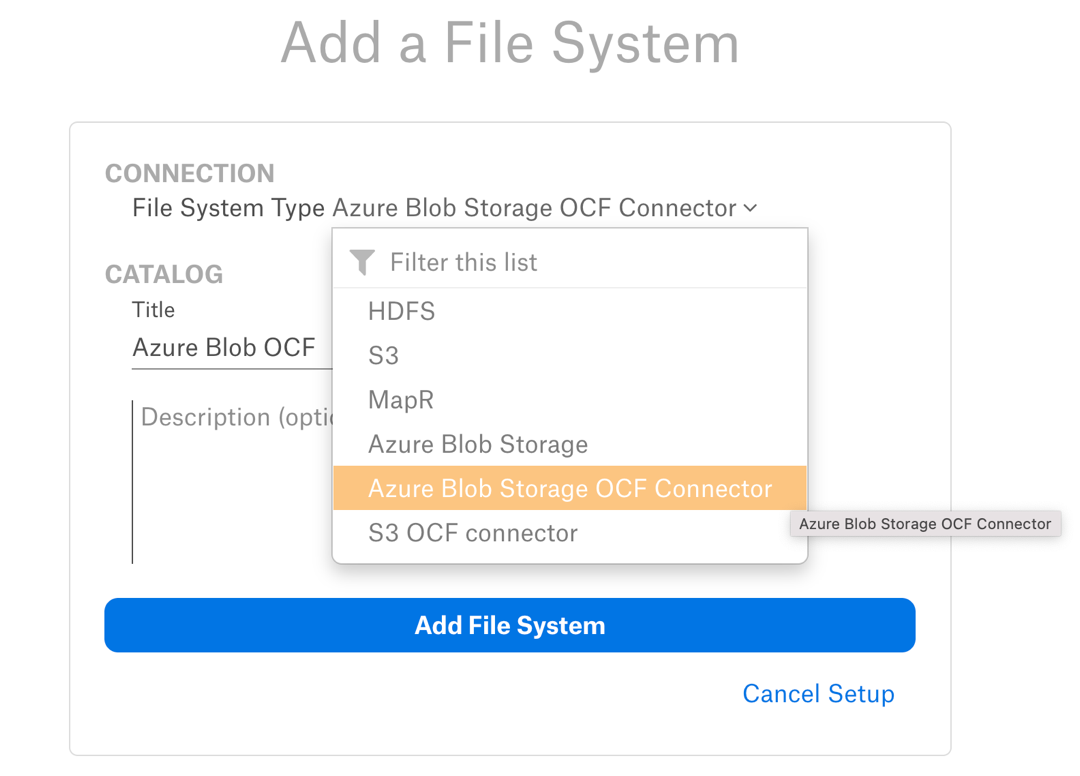
Task: Pick Azure Blob Storage option
Action: click(570, 444)
